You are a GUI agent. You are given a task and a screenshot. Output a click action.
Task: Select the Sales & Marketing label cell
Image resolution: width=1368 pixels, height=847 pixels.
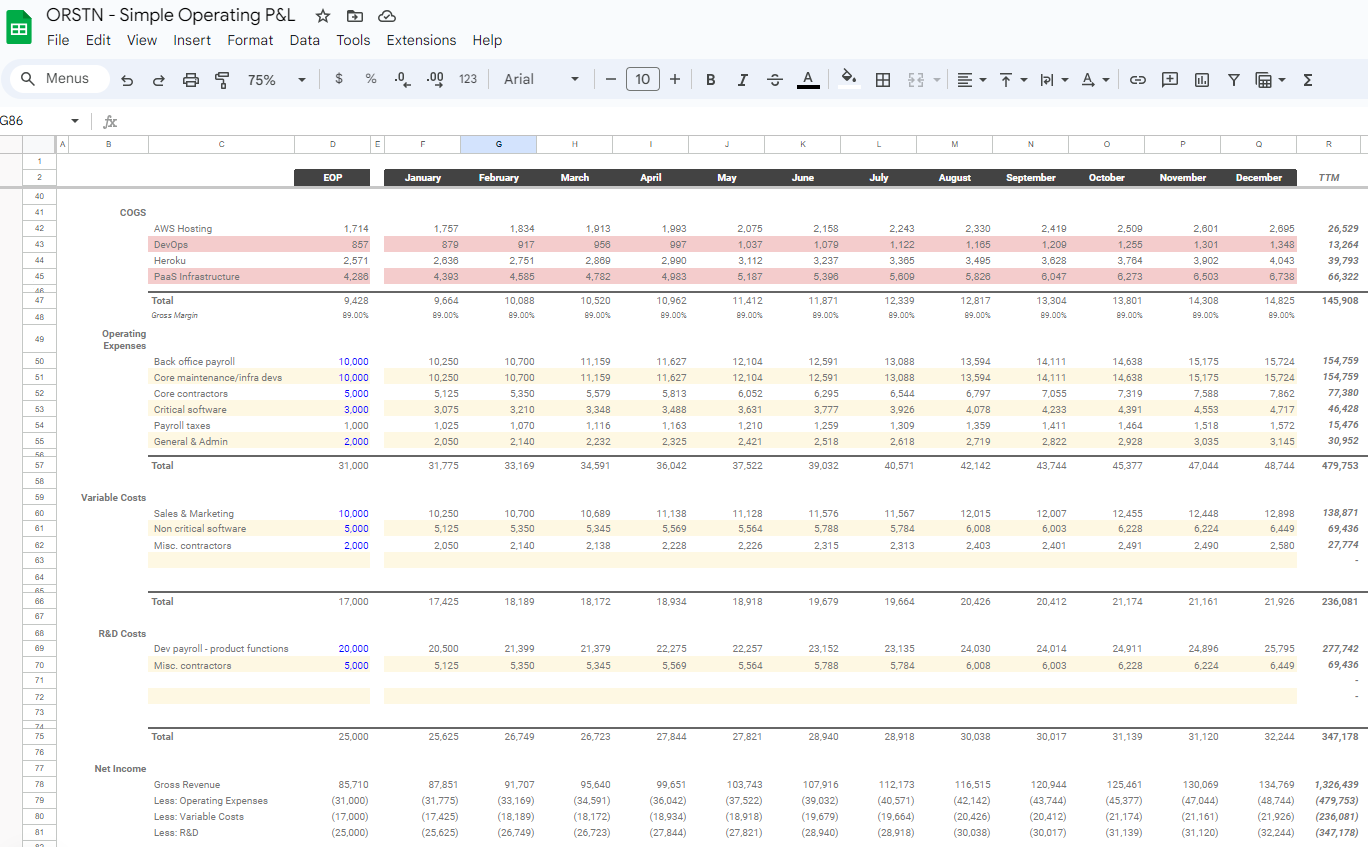point(222,514)
